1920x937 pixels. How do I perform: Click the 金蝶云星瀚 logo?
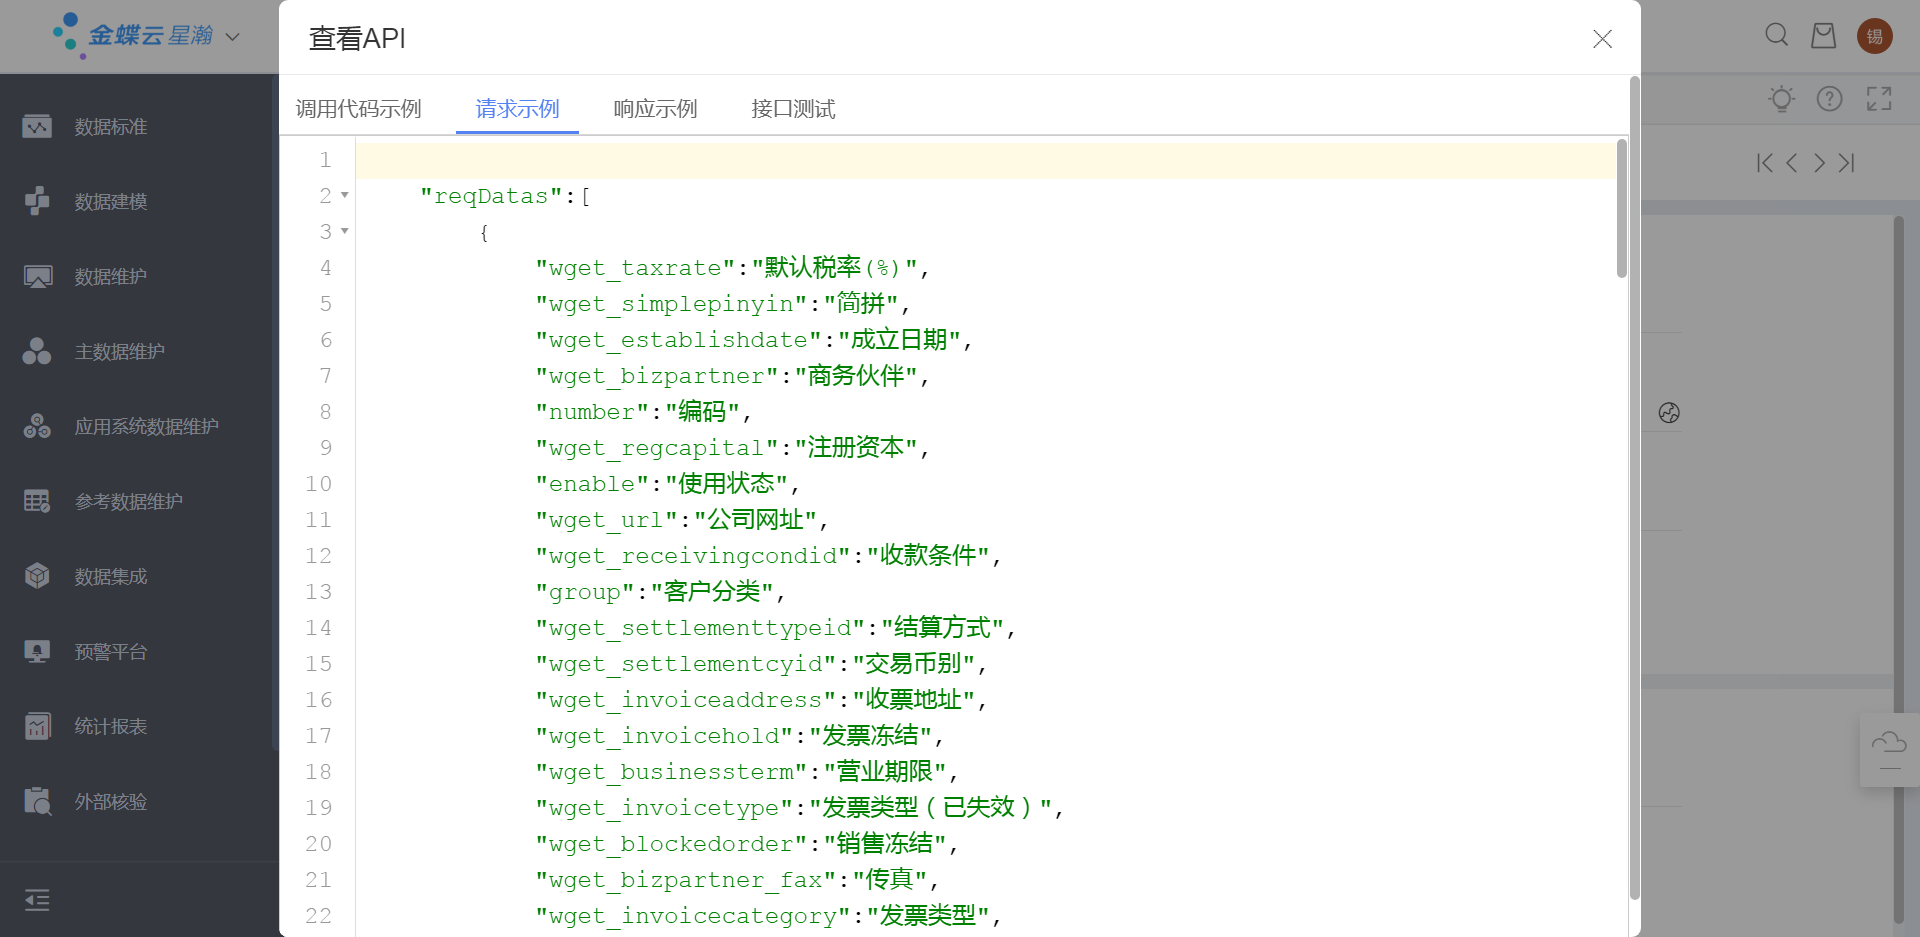click(134, 36)
